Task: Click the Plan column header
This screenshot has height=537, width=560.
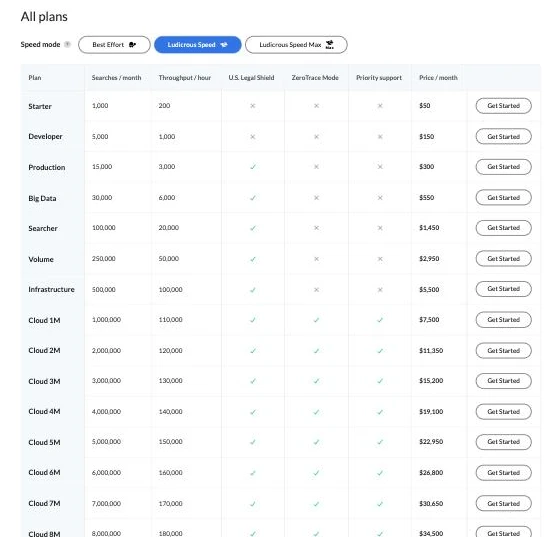Action: click(x=35, y=77)
